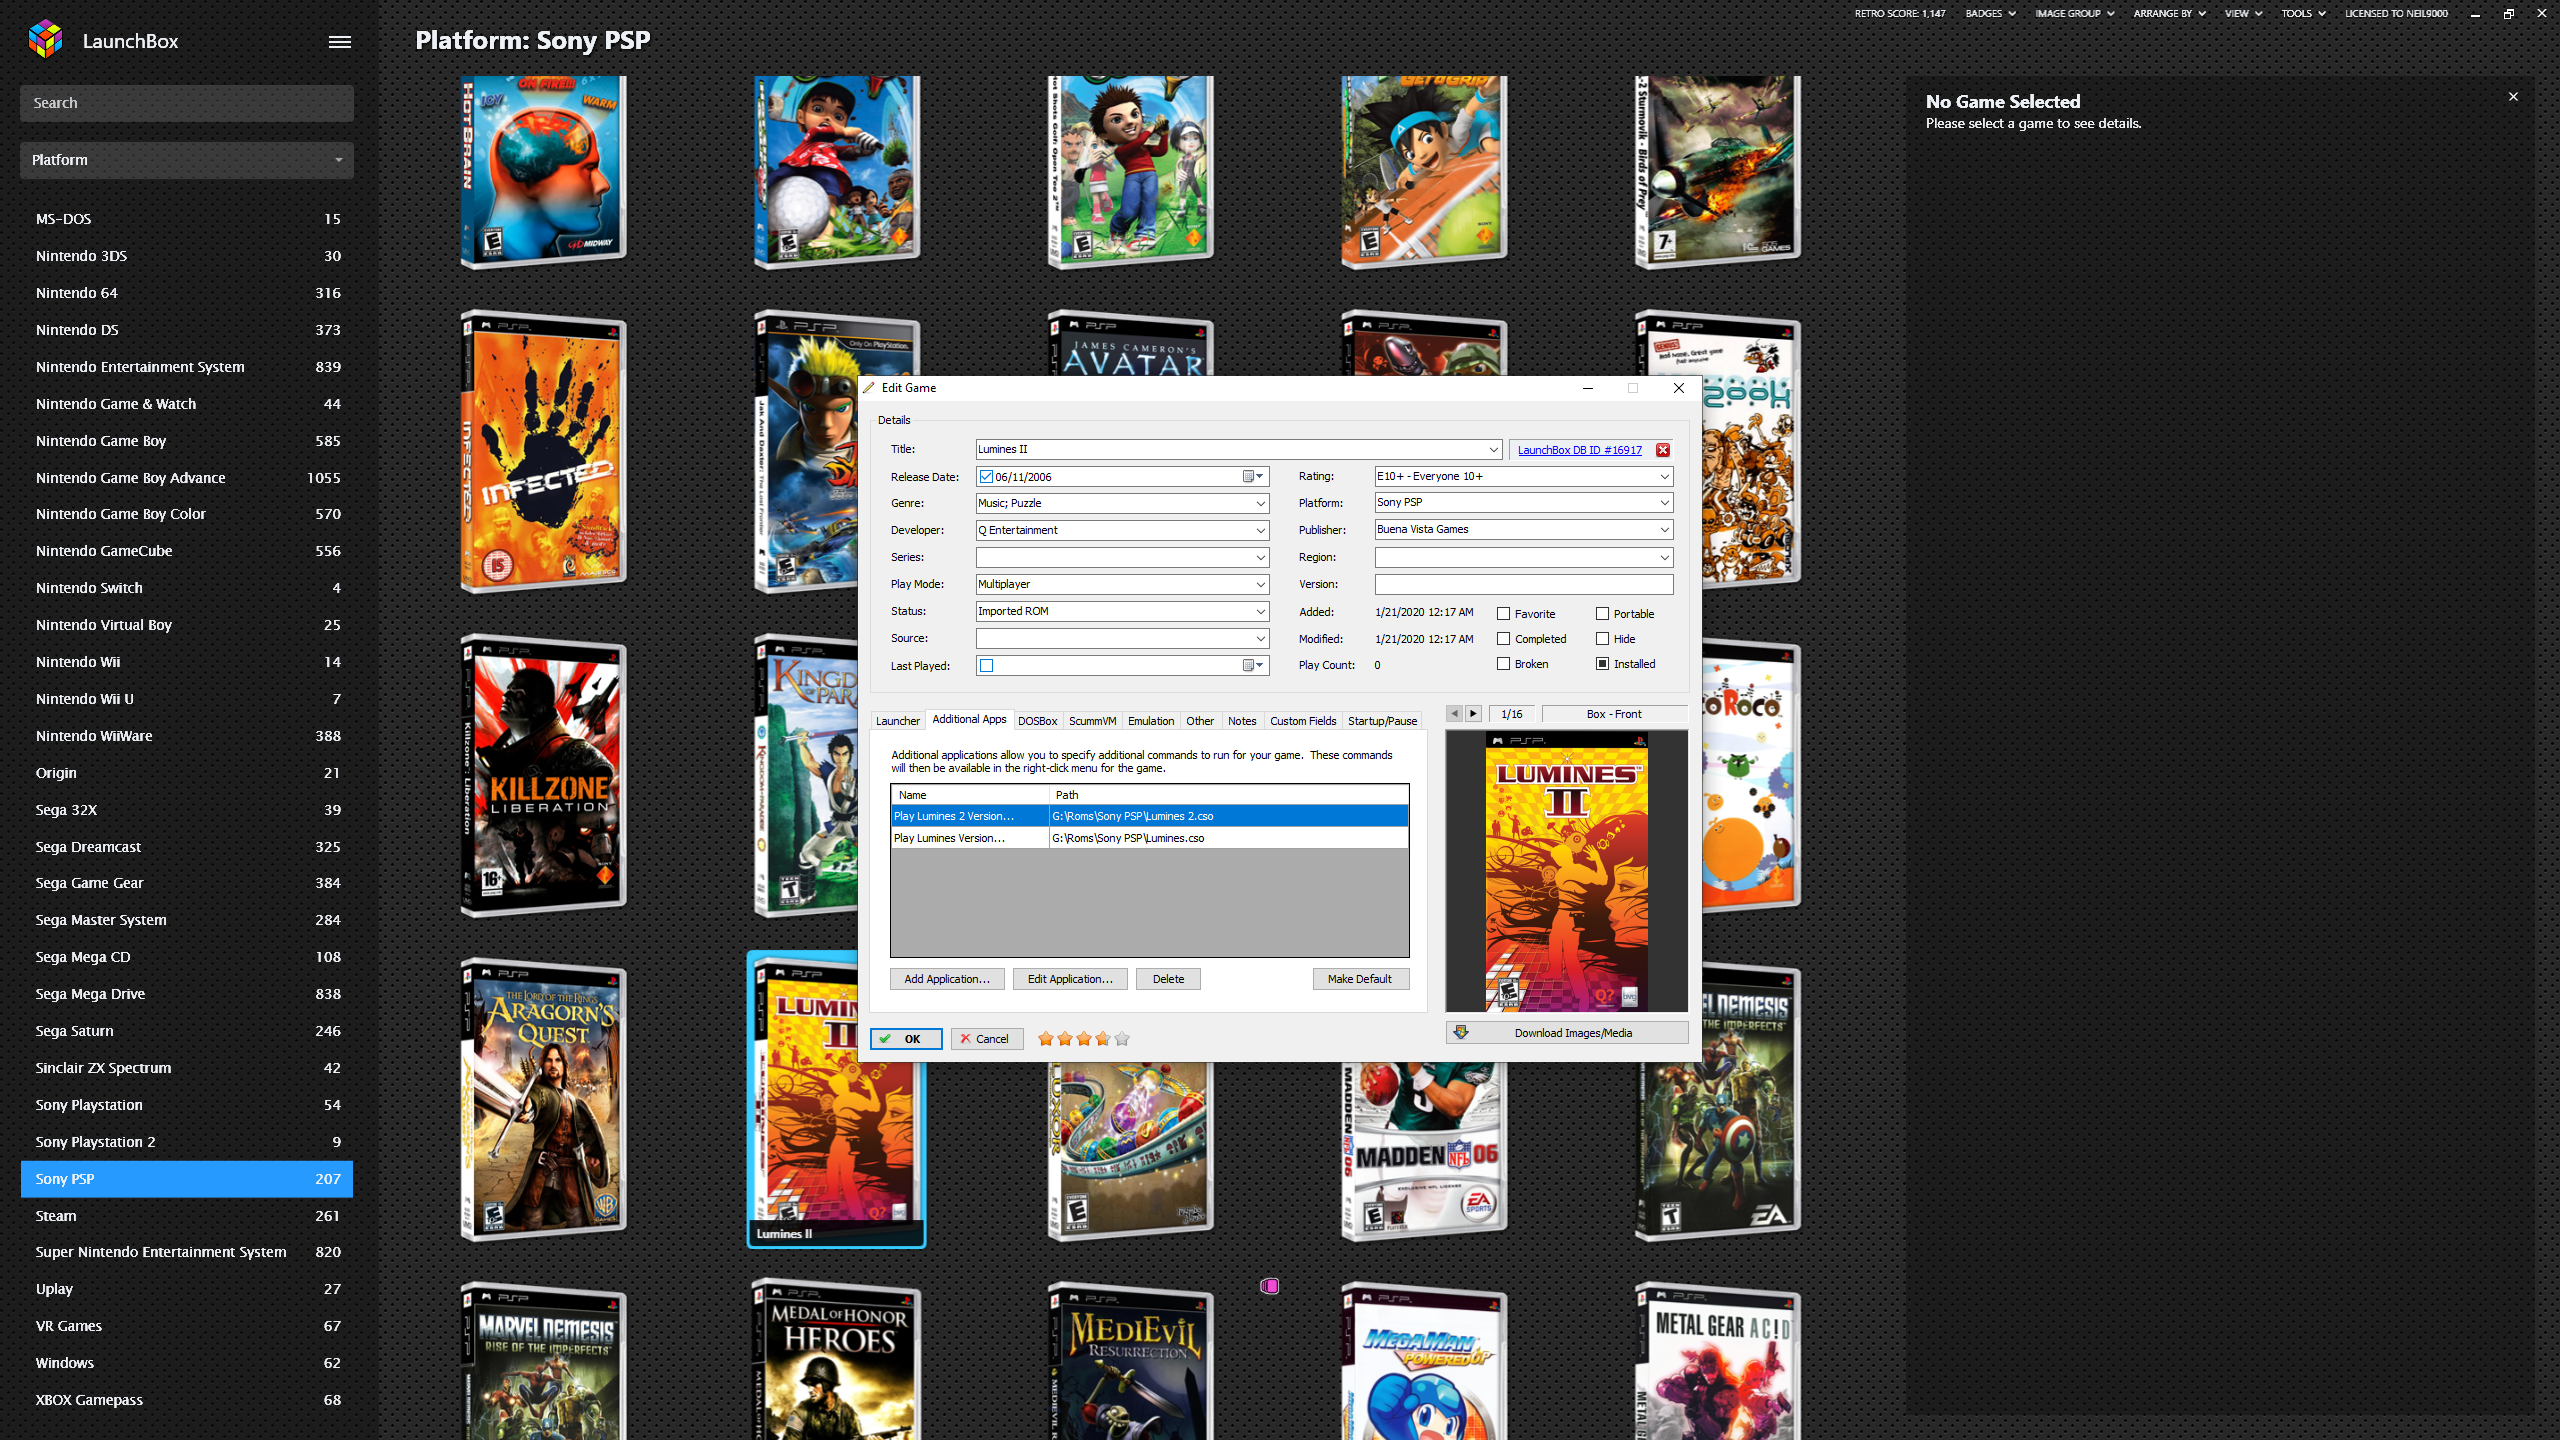Select the Killzone Liberation game cover
The image size is (2560, 1440).
543,776
